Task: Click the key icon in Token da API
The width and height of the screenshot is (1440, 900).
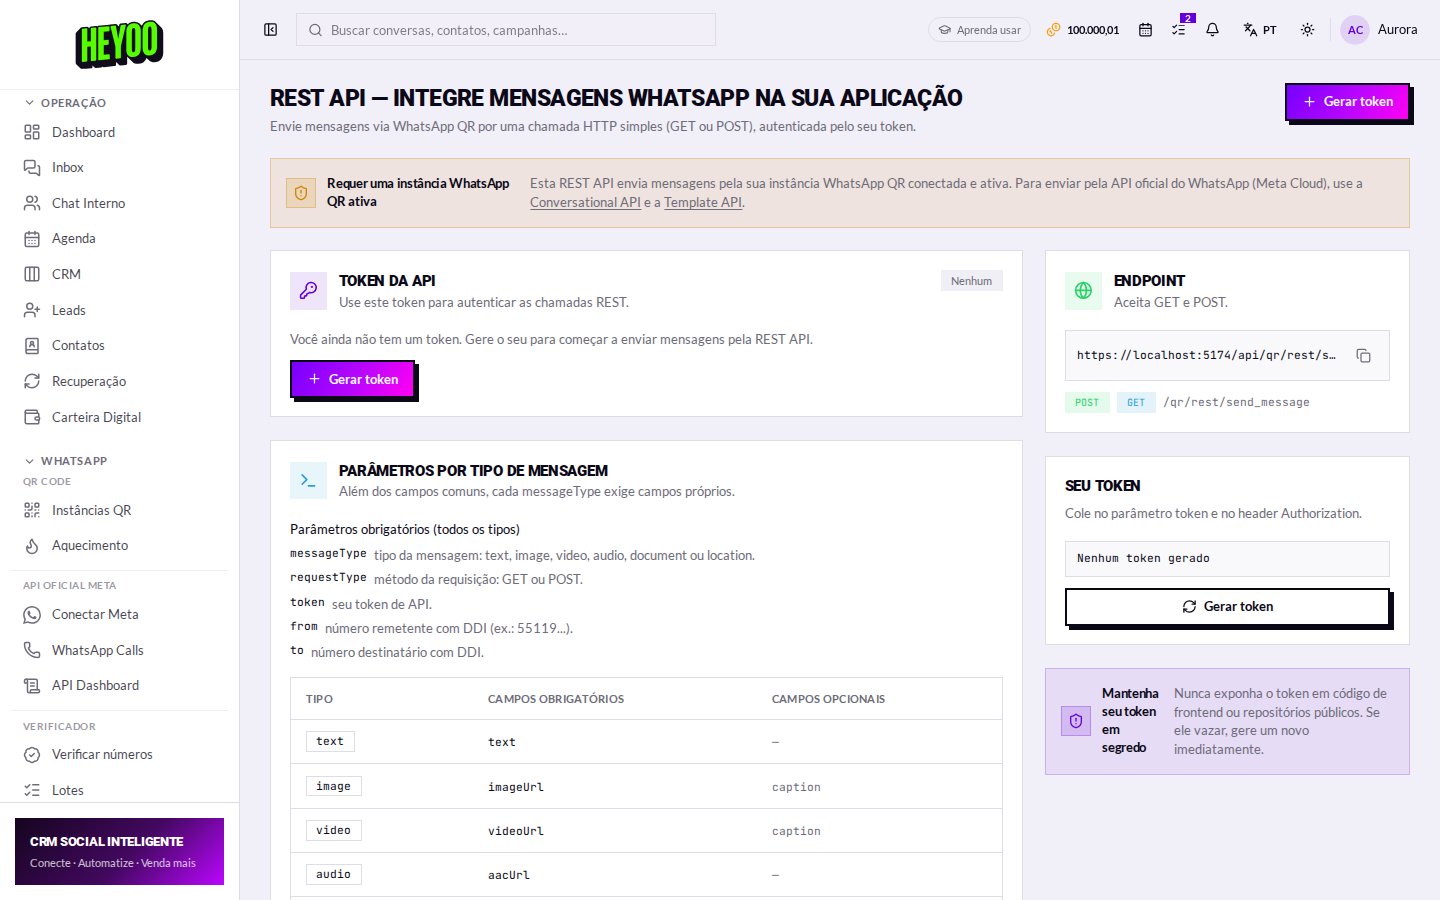Action: 308,290
